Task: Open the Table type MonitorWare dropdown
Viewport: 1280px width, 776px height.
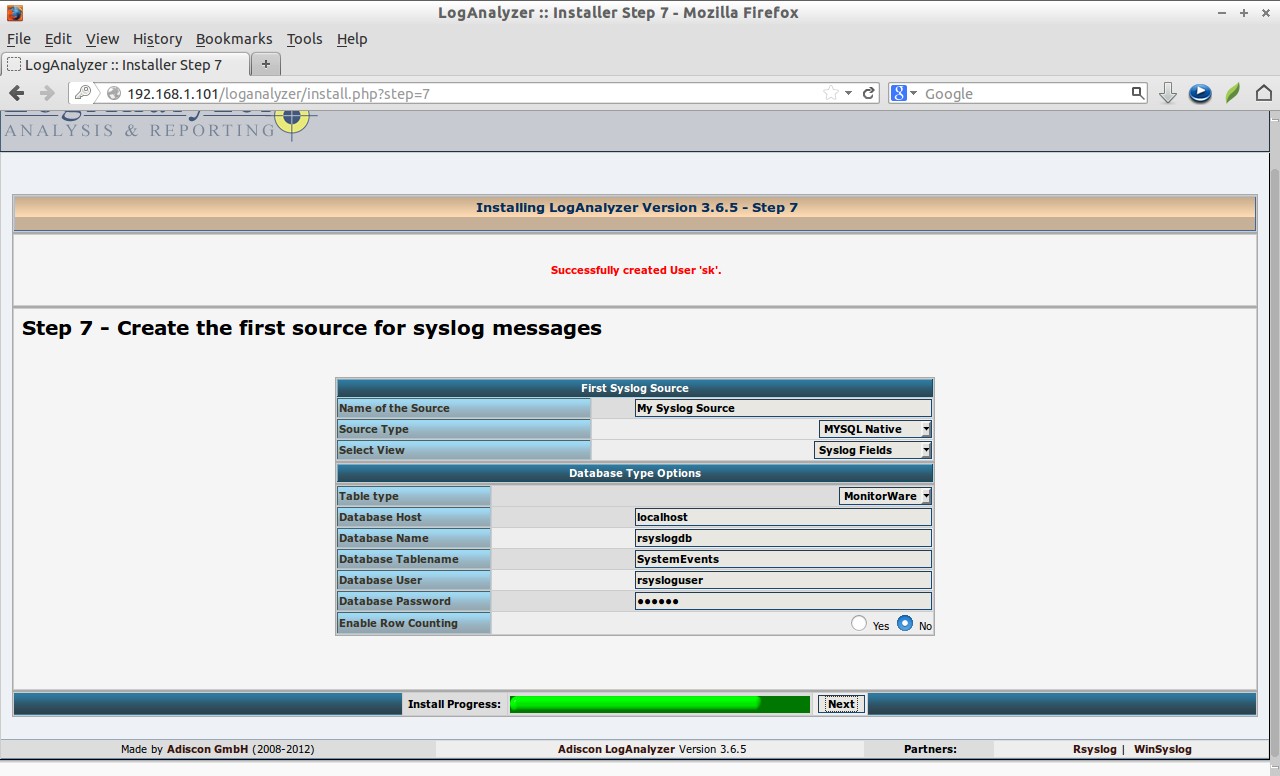Action: pyautogui.click(x=885, y=496)
